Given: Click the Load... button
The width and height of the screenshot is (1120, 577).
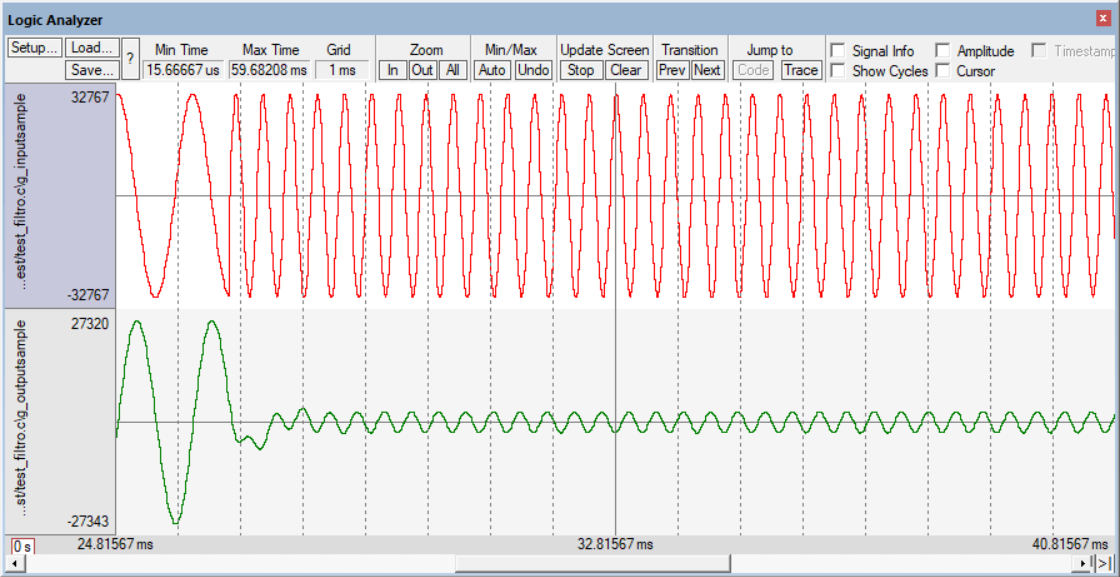Looking at the screenshot, I should [x=93, y=48].
